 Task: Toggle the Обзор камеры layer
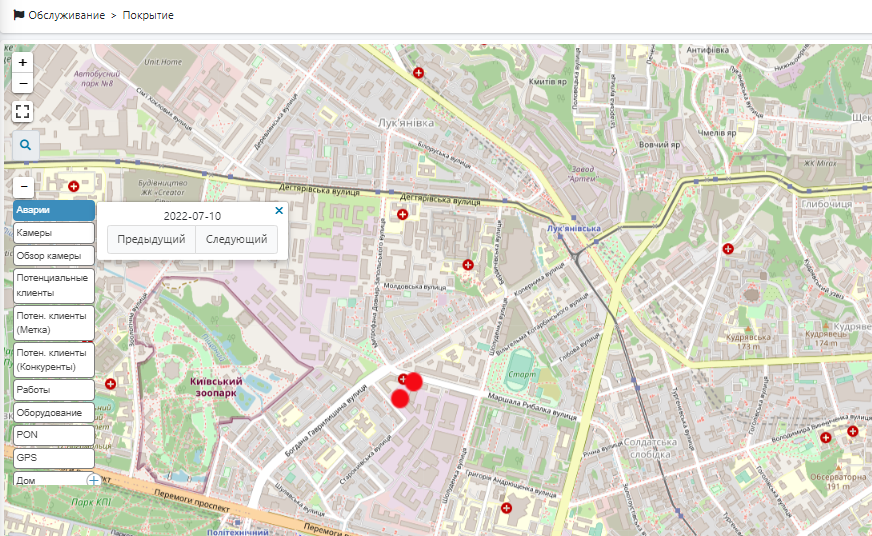pos(54,256)
